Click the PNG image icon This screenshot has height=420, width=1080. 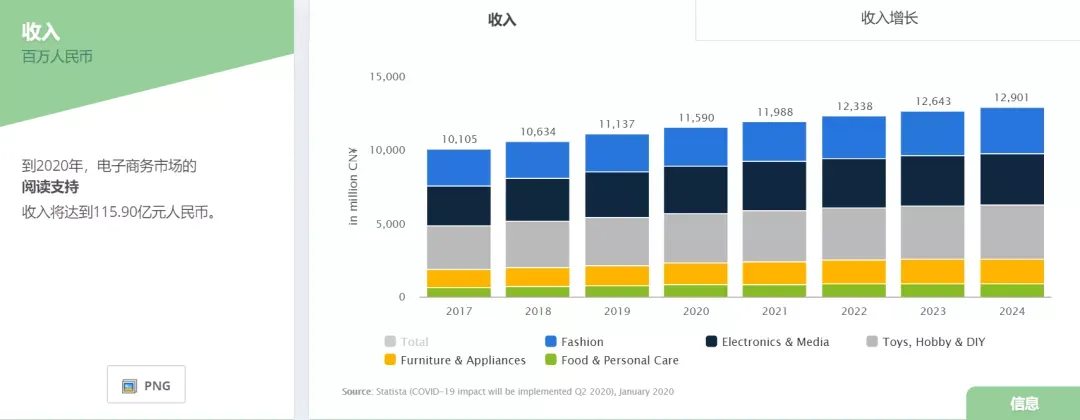point(129,386)
